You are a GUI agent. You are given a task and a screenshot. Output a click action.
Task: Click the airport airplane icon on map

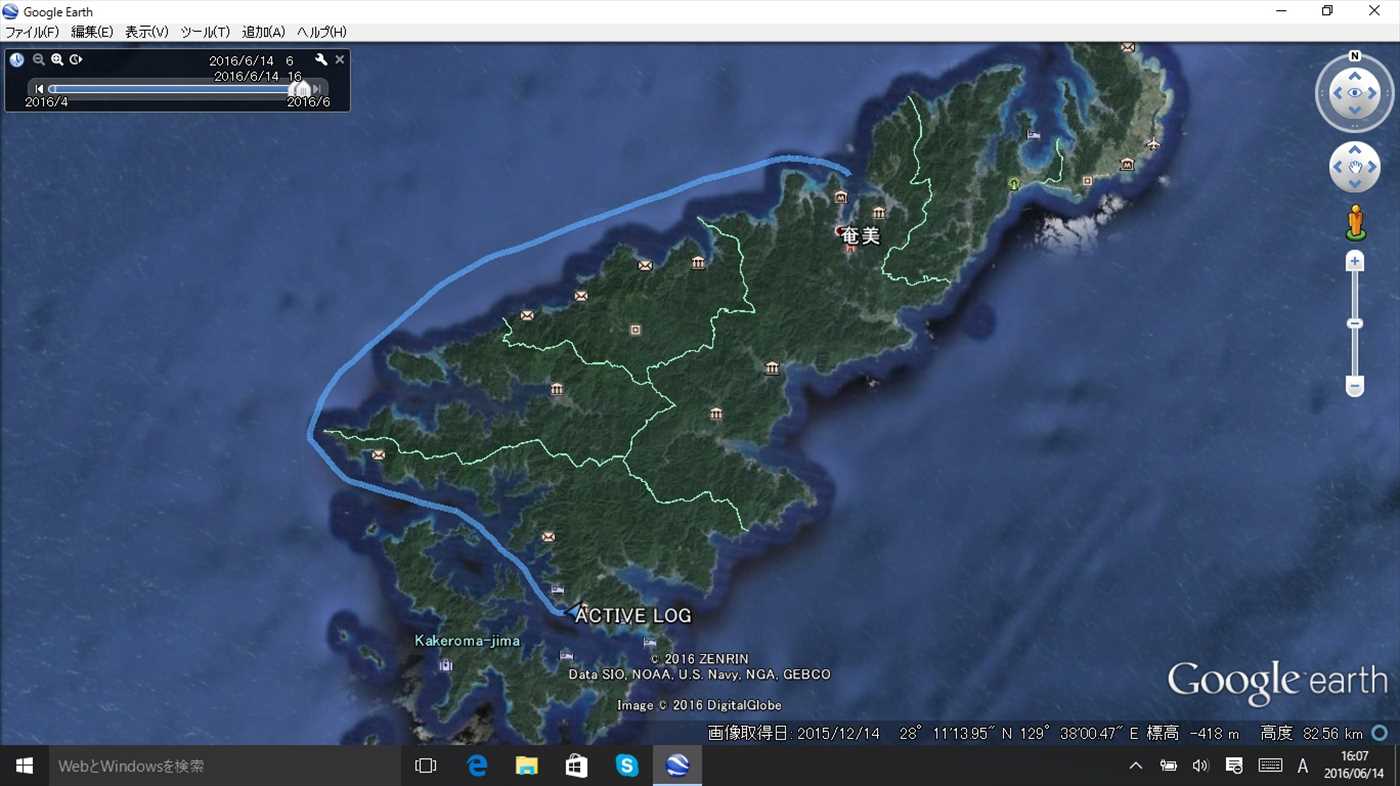tap(1153, 143)
